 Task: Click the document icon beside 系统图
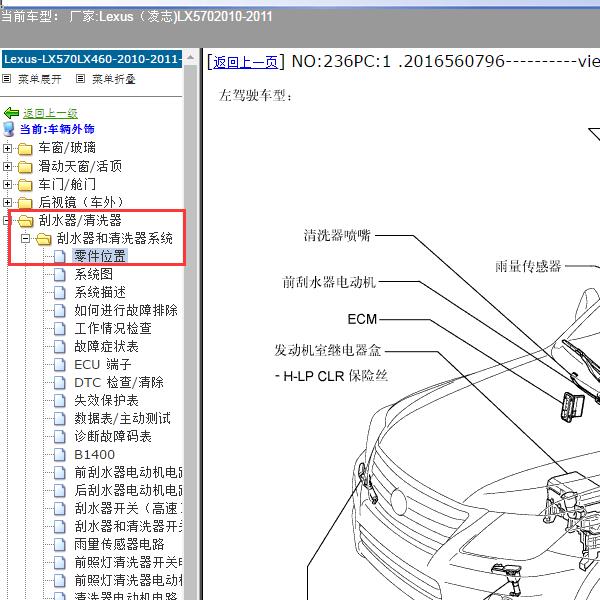click(x=60, y=274)
